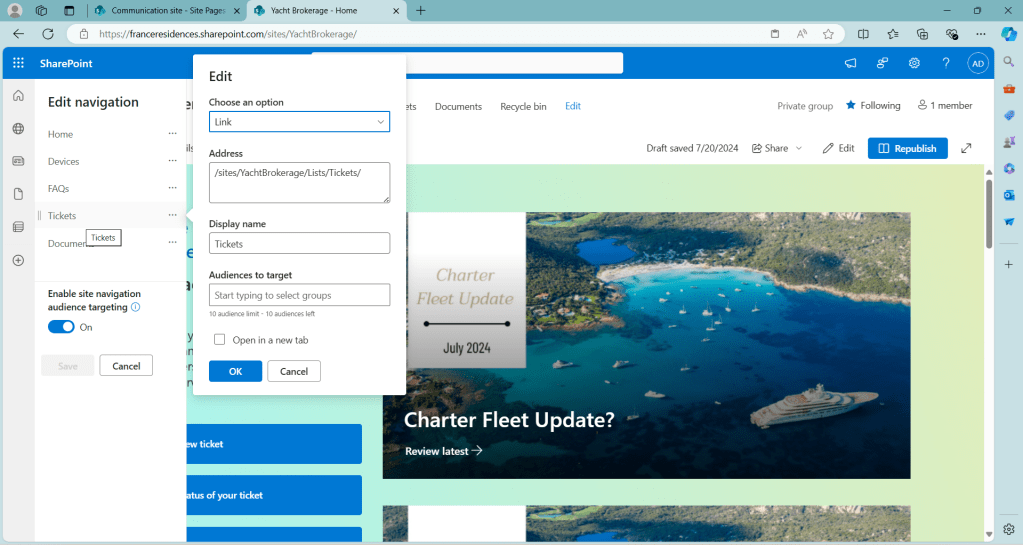Click the expand full-screen arrows icon
This screenshot has height=545, width=1023.
pyautogui.click(x=966, y=148)
